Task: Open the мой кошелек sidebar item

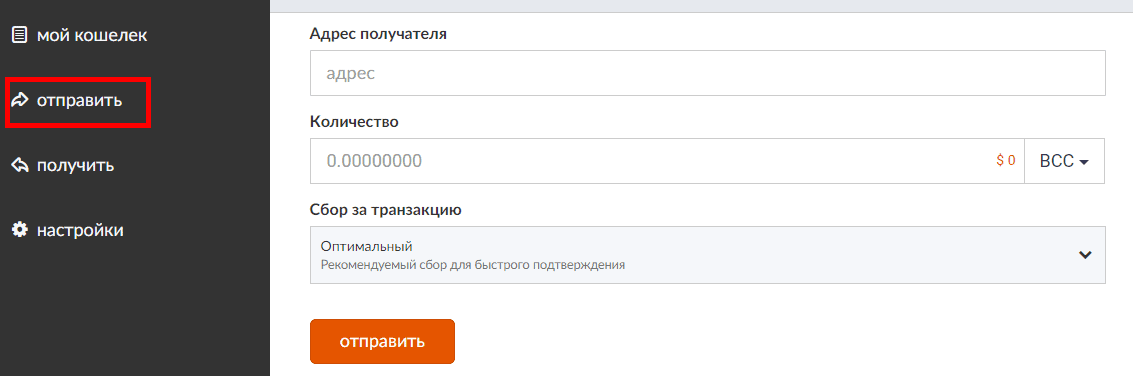Action: tap(80, 35)
